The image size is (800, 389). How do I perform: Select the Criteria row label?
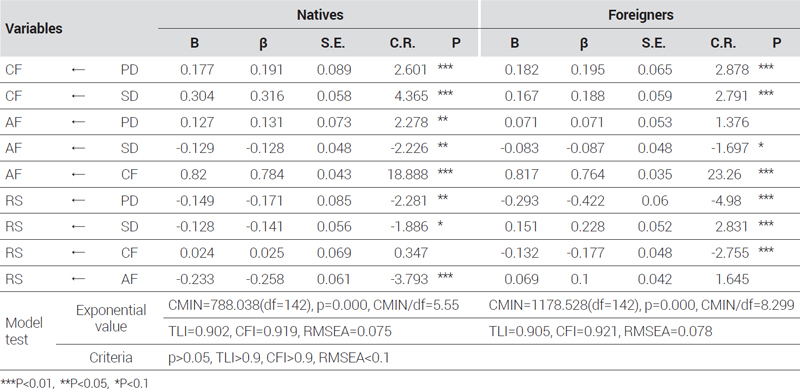coord(110,358)
